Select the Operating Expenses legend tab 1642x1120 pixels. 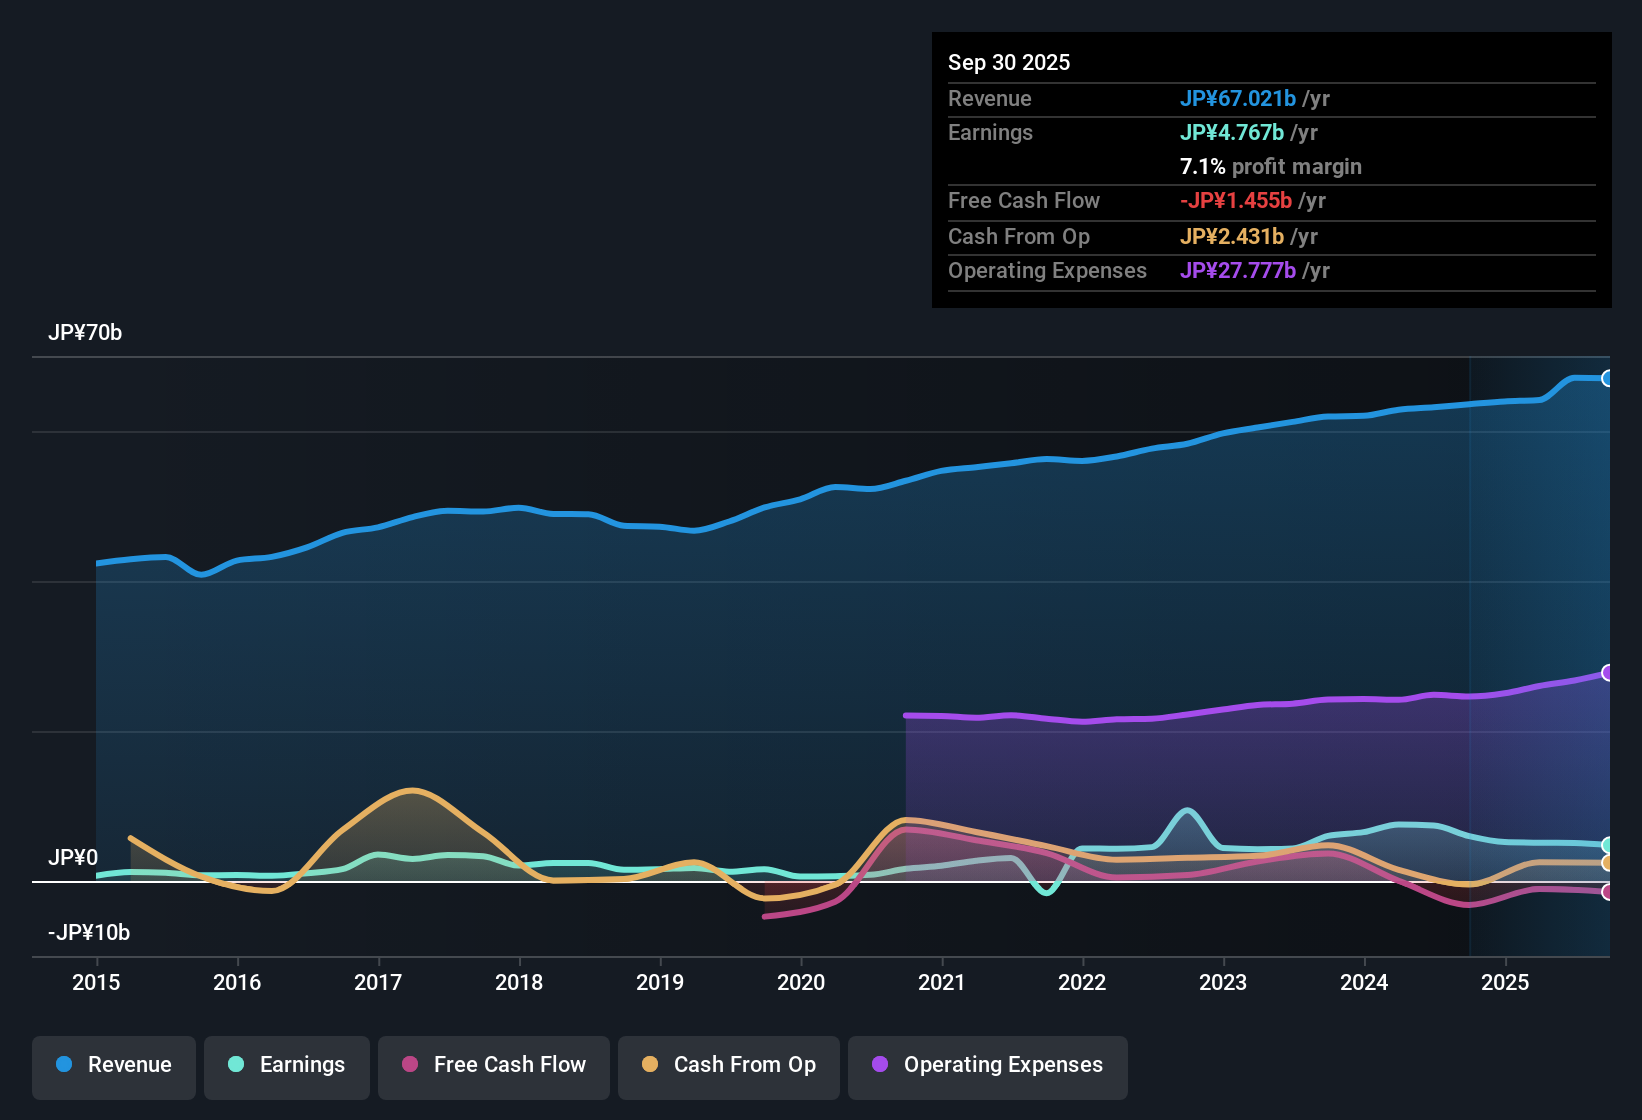coord(987,1065)
